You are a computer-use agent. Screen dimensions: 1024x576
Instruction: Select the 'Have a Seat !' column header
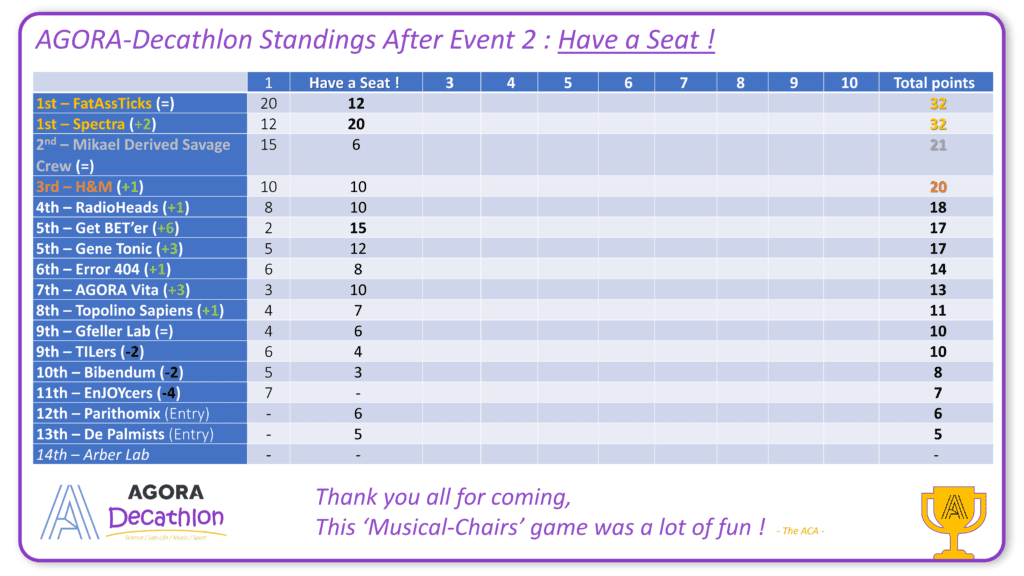click(x=356, y=82)
